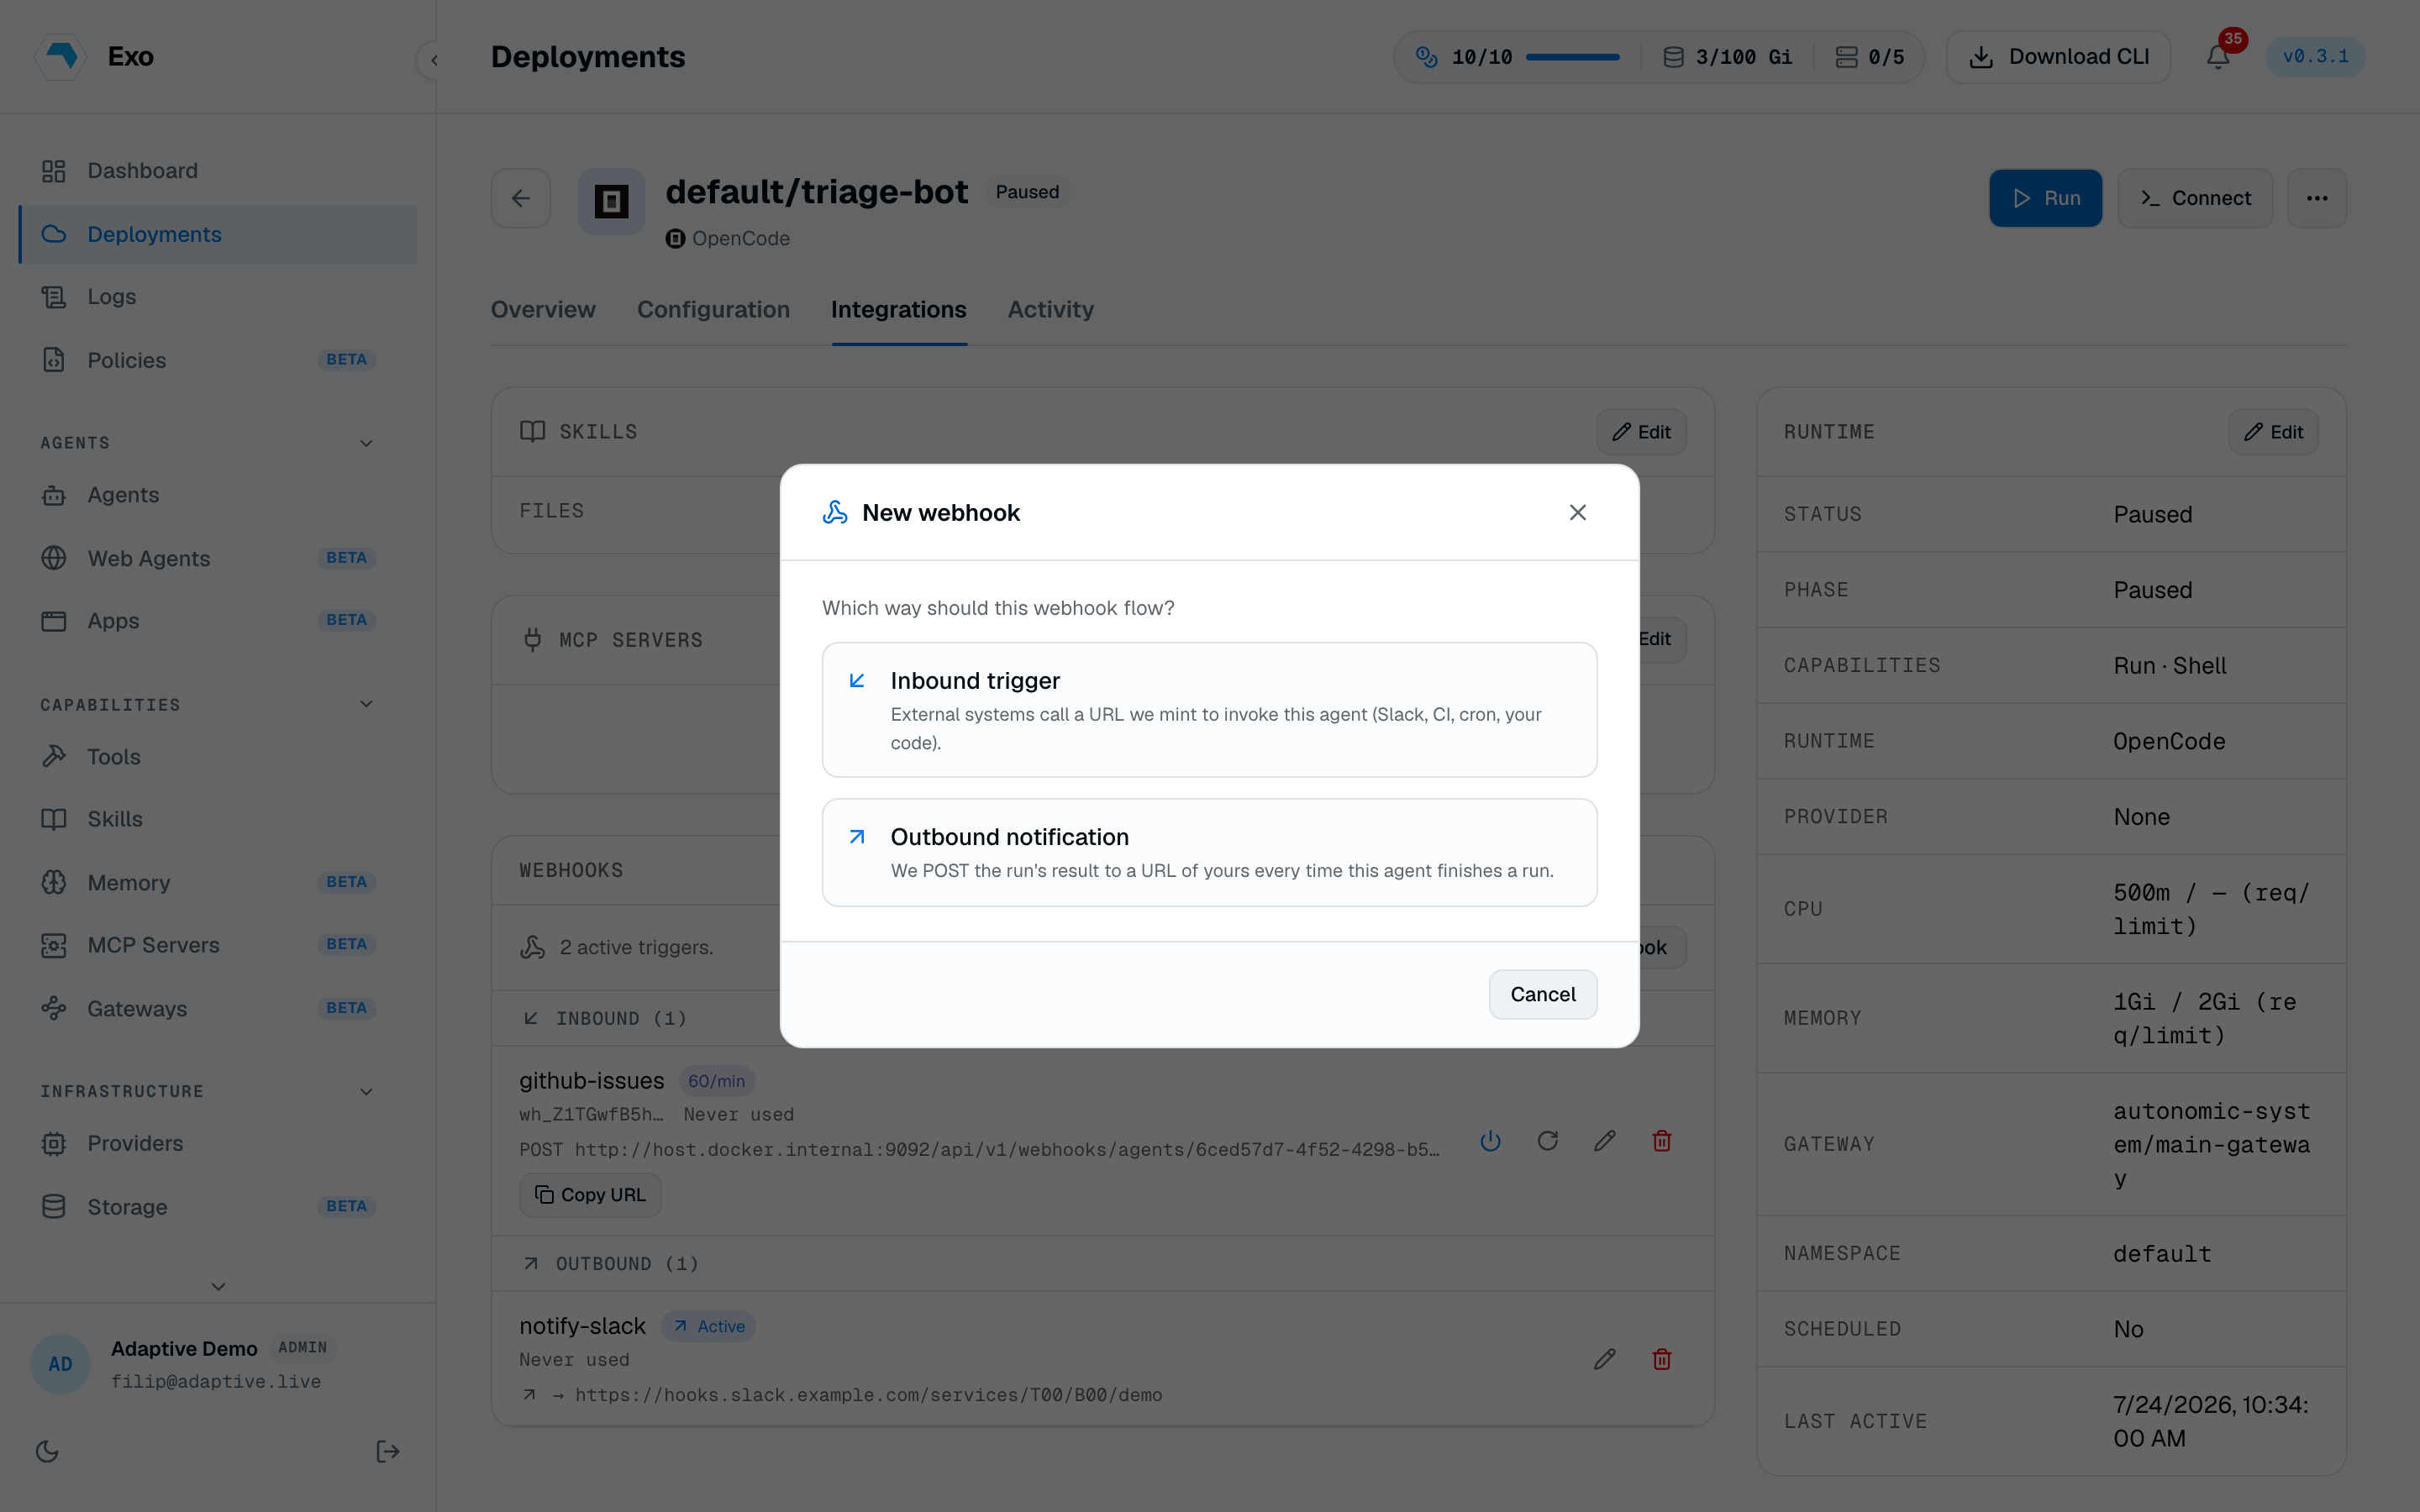
Task: Open Tools in the sidebar
Action: click(x=218, y=757)
